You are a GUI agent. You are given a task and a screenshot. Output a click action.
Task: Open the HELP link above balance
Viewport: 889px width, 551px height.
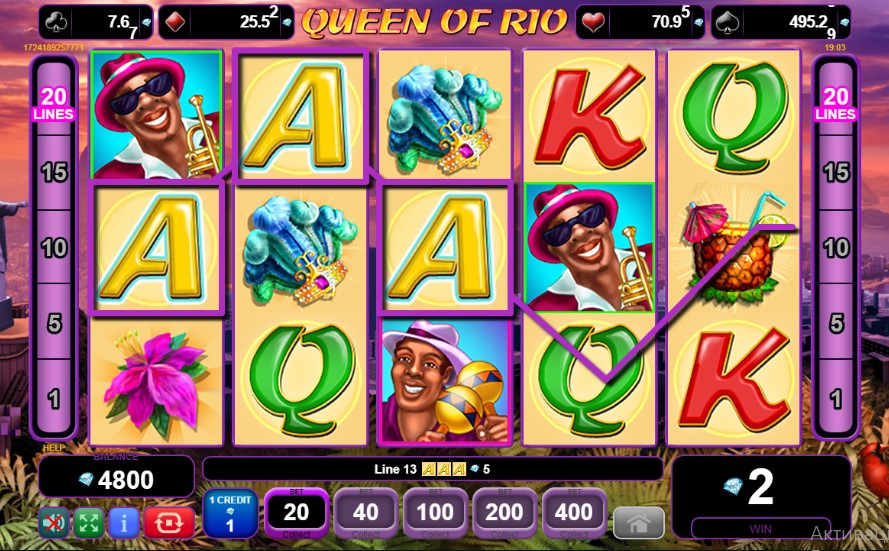point(54,448)
